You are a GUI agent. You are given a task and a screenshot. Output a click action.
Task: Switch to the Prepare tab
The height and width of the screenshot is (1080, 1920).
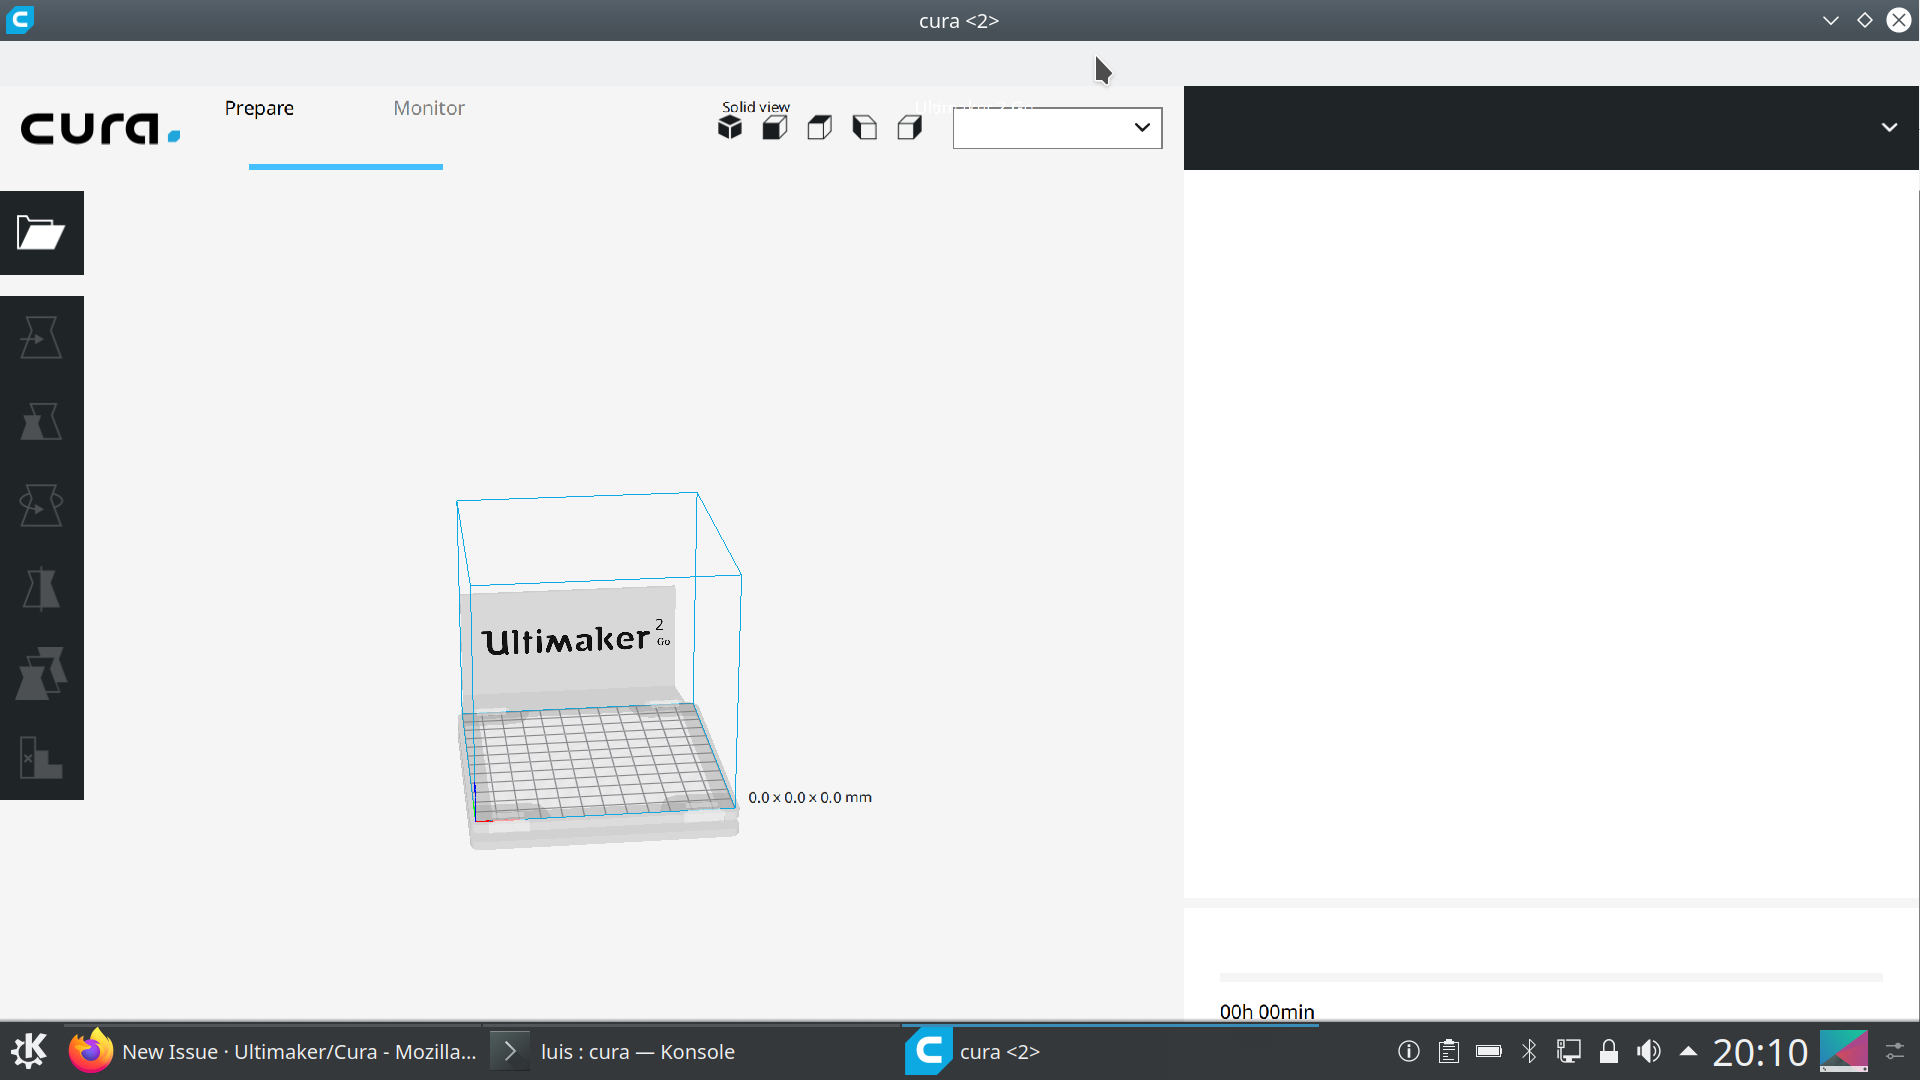click(x=259, y=108)
